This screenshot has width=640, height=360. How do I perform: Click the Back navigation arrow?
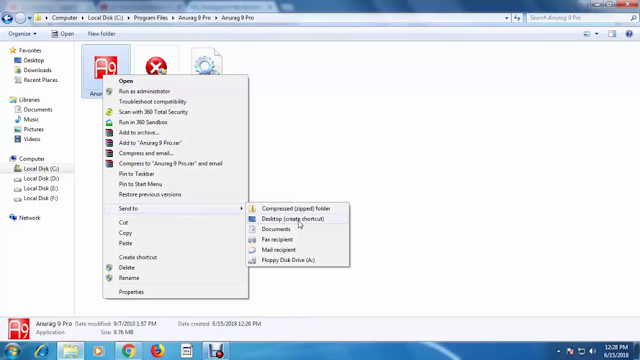point(7,18)
